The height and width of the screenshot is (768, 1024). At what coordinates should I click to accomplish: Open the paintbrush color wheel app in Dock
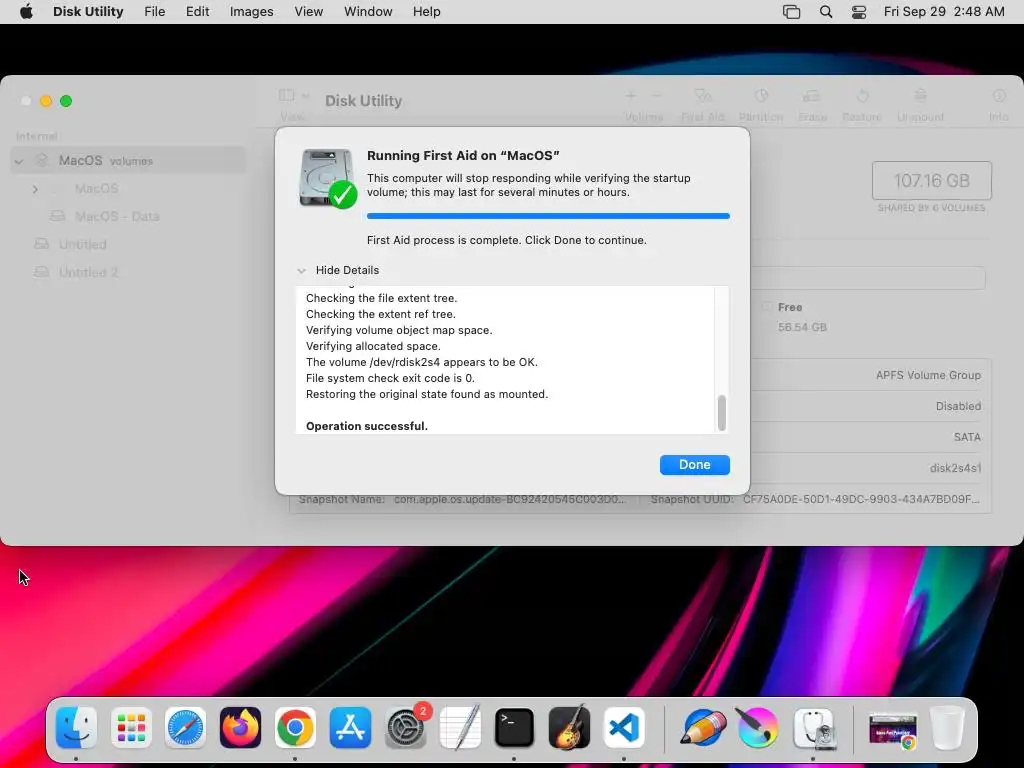click(x=758, y=728)
